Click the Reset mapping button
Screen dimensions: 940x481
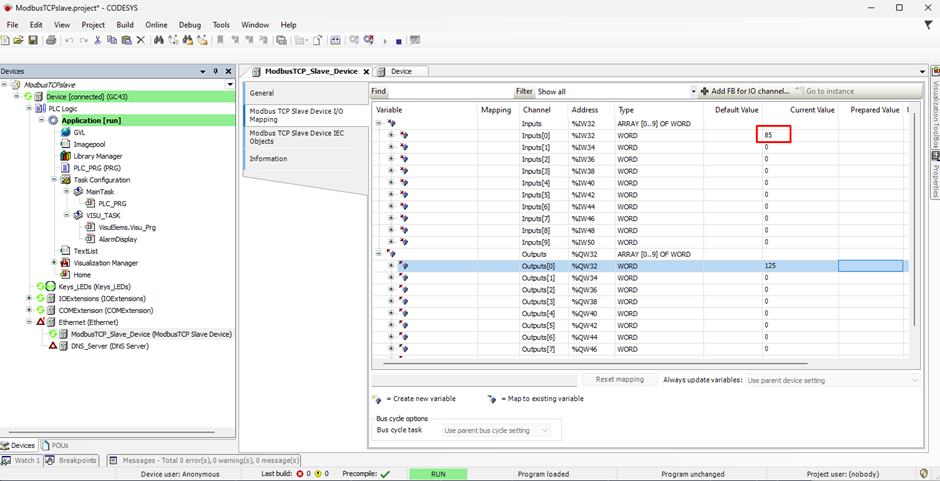(620, 380)
